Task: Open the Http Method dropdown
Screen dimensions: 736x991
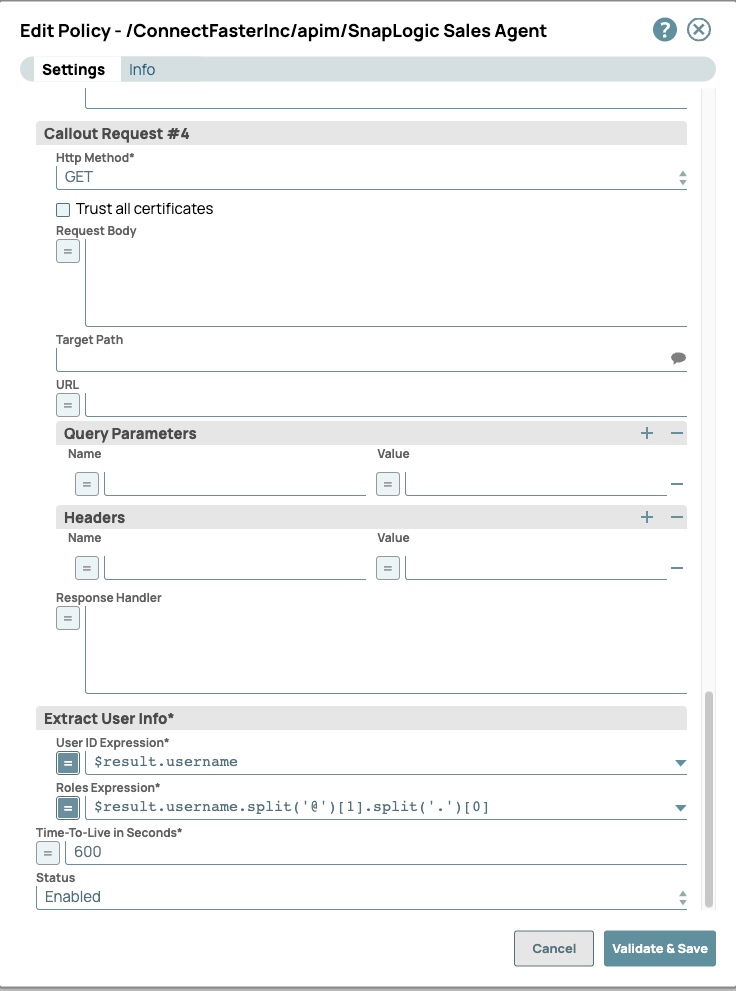Action: (370, 177)
